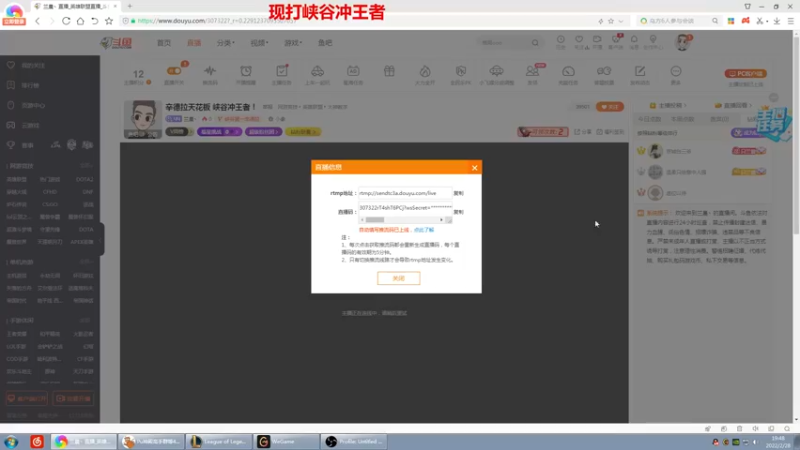Copy the stream key (直播码) in the dialog
Viewport: 800px width, 450px height.
click(458, 212)
